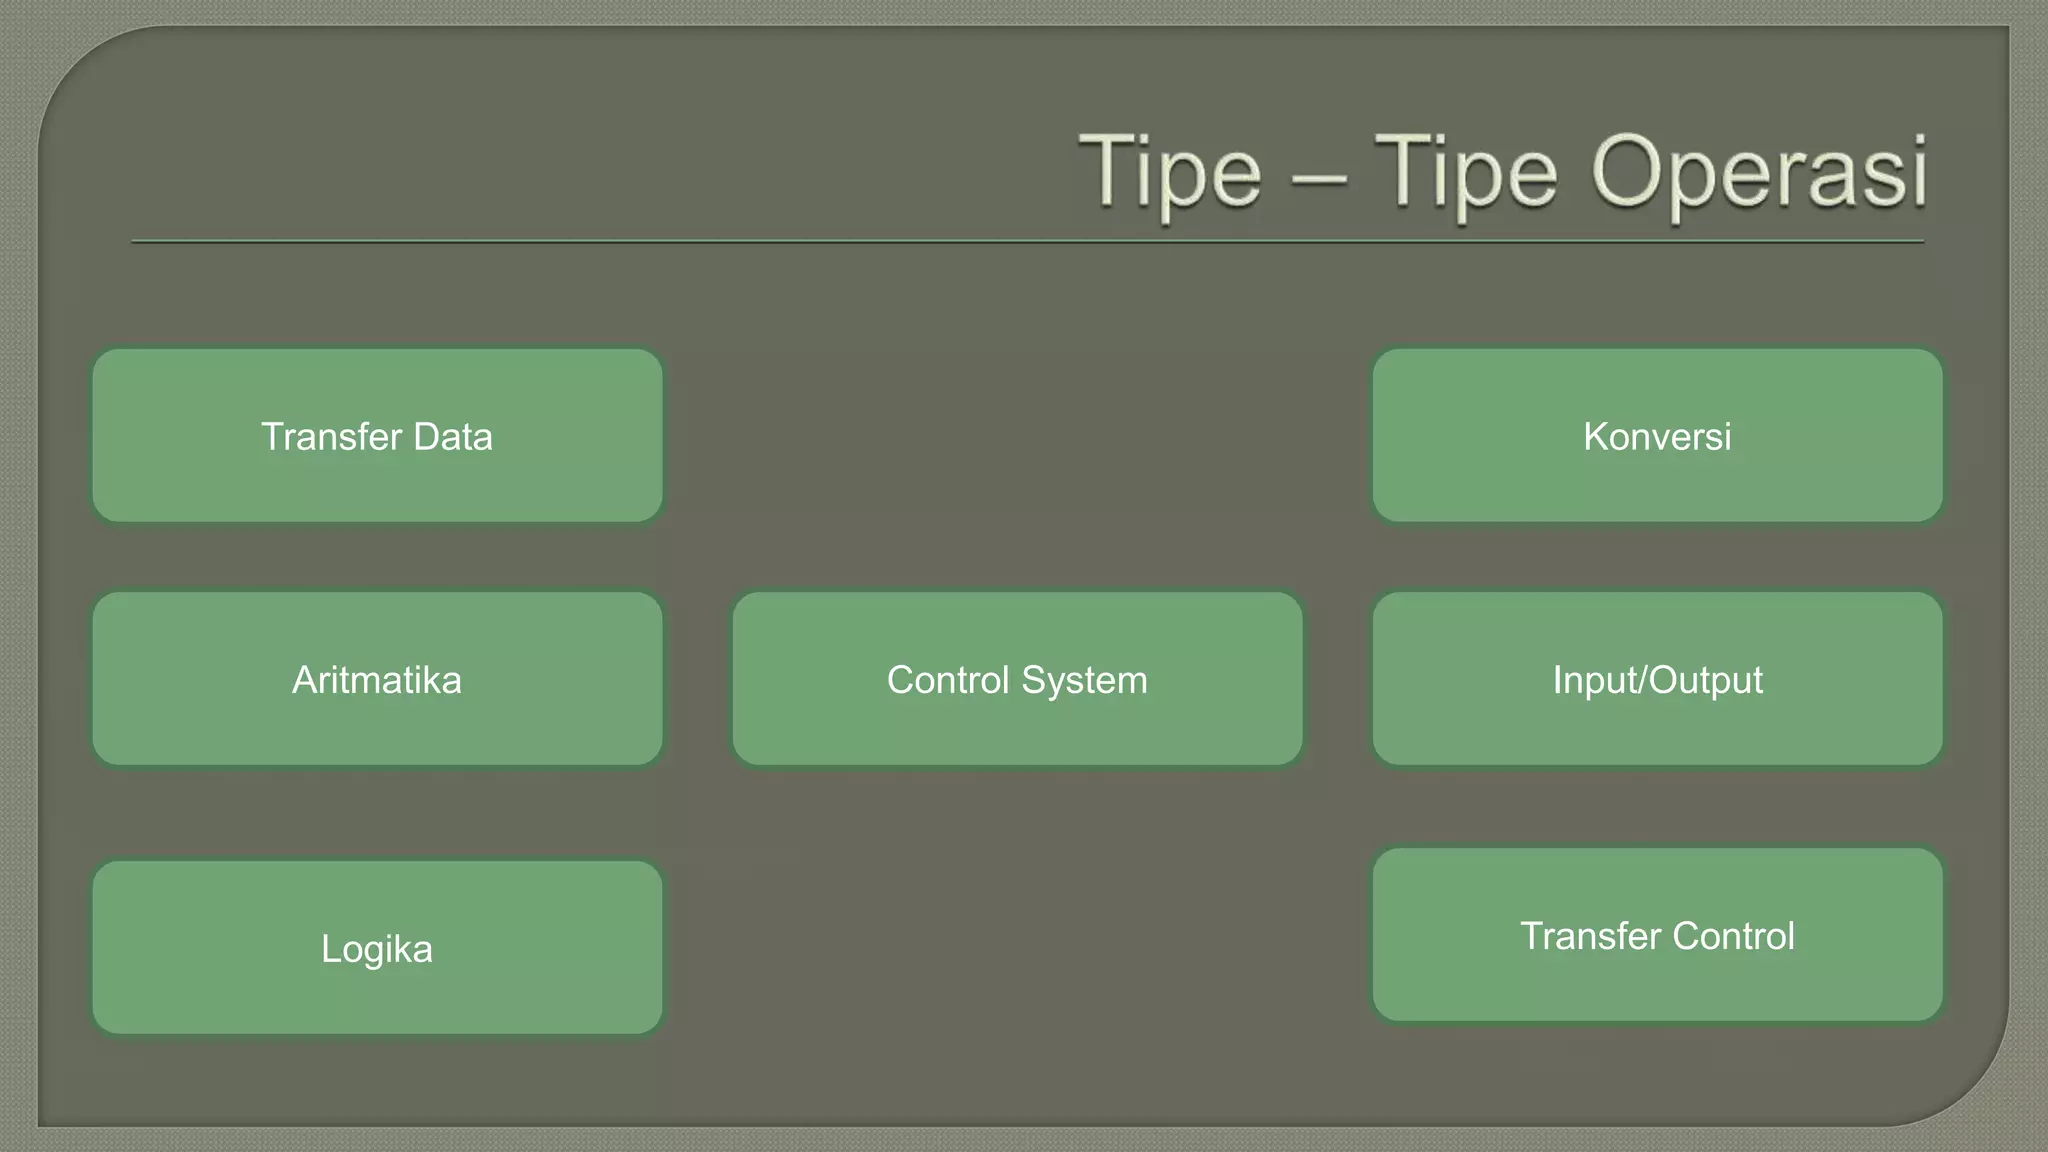Viewport: 2048px width, 1152px height.
Task: Click the word Operasi in the title
Action: (1759, 175)
